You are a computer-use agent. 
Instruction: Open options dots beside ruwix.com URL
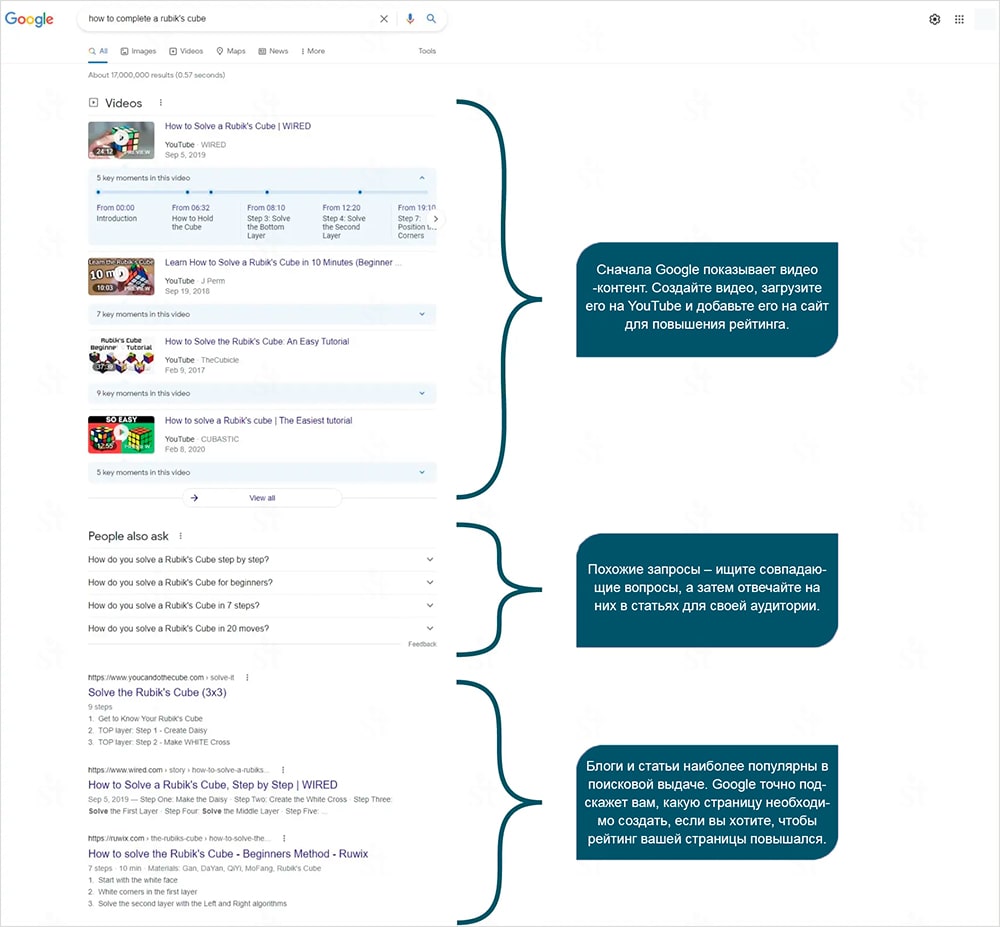284,838
